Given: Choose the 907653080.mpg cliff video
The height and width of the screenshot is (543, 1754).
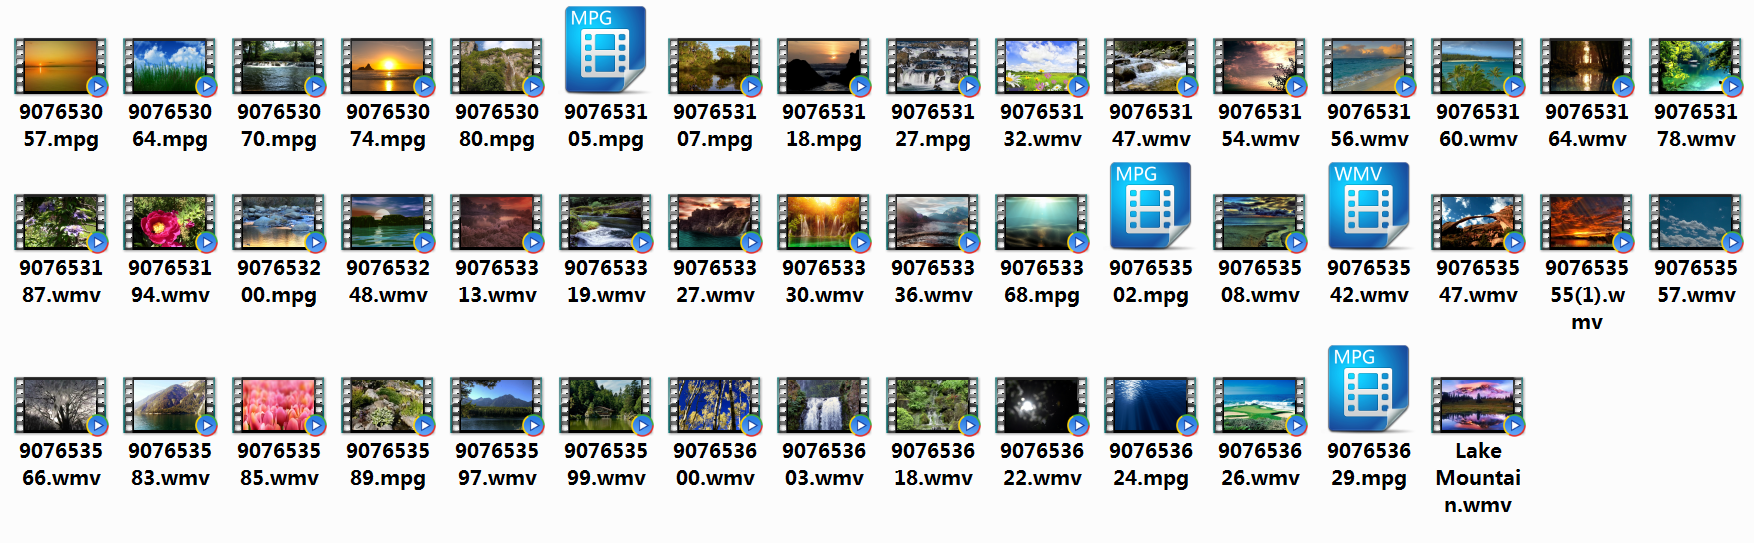Looking at the screenshot, I should (497, 67).
